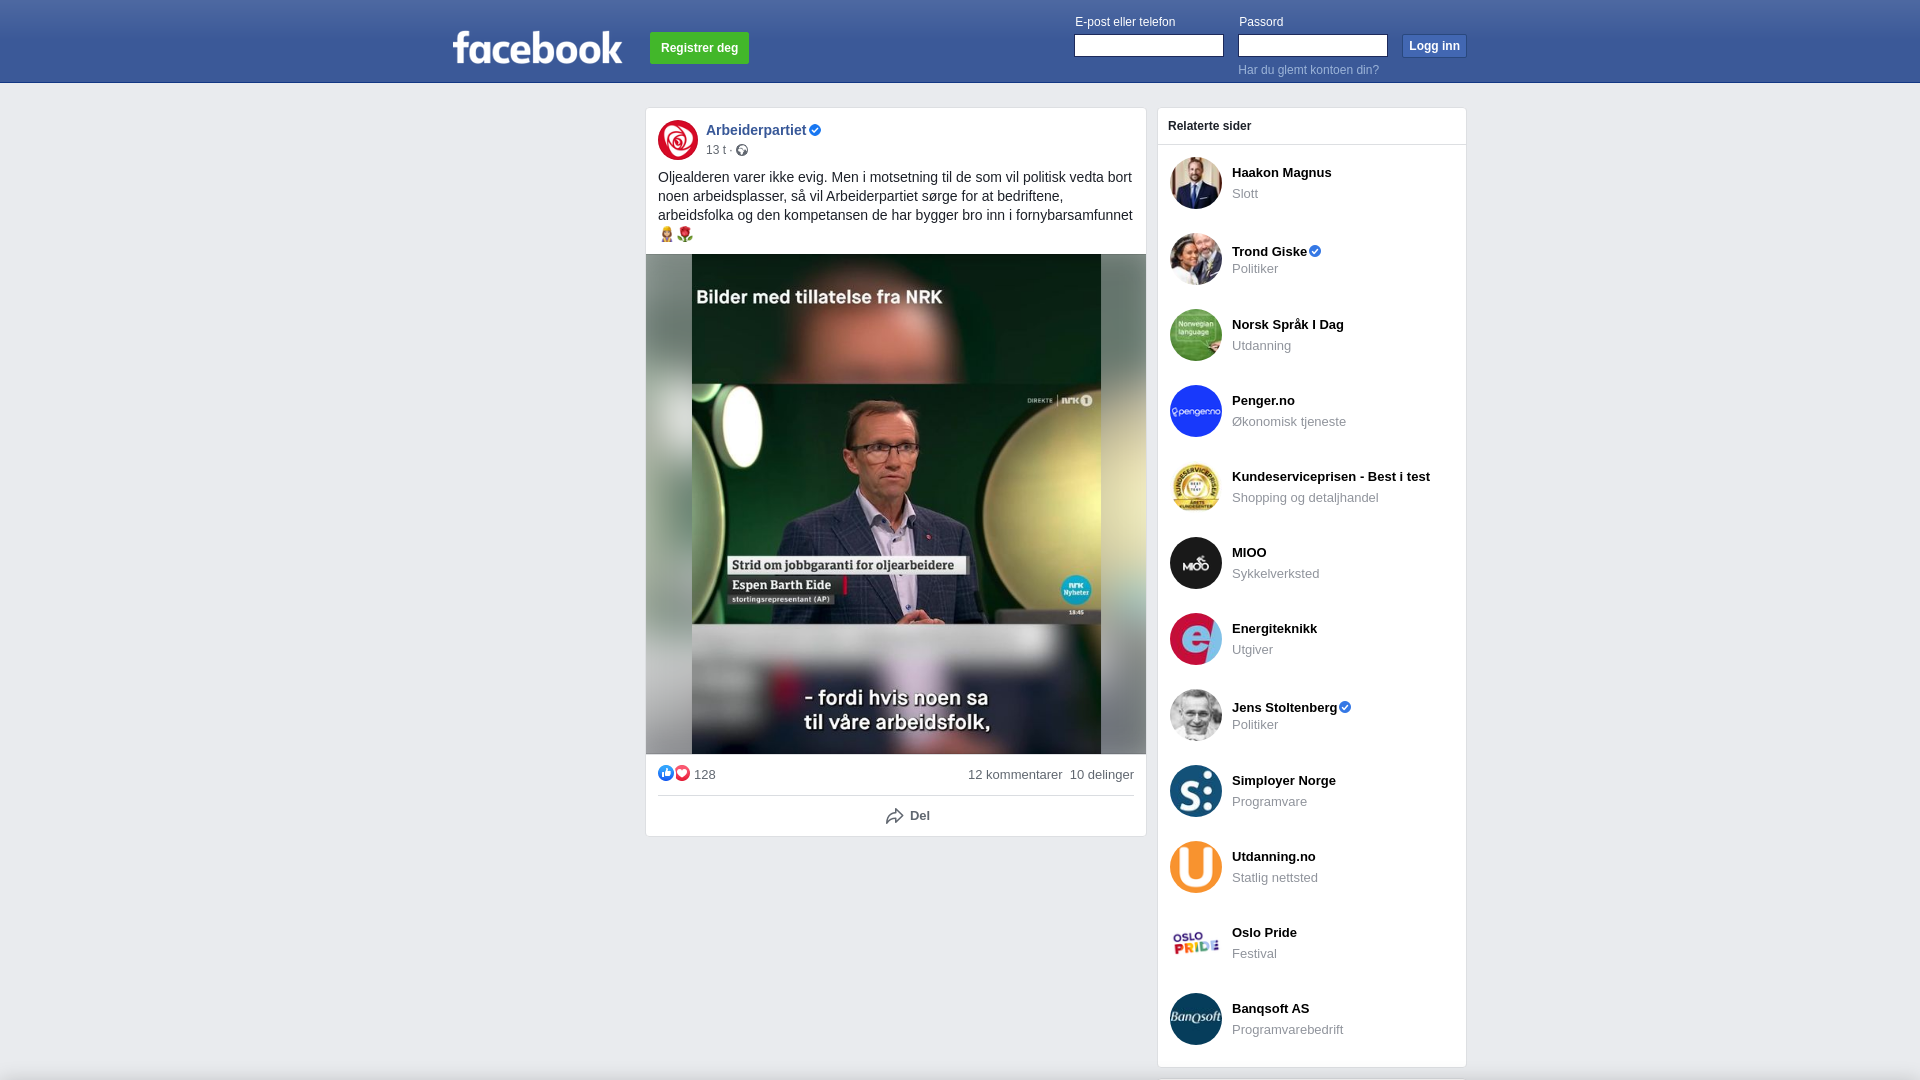
Task: Open the 10 delinger link
Action: [x=1102, y=775]
